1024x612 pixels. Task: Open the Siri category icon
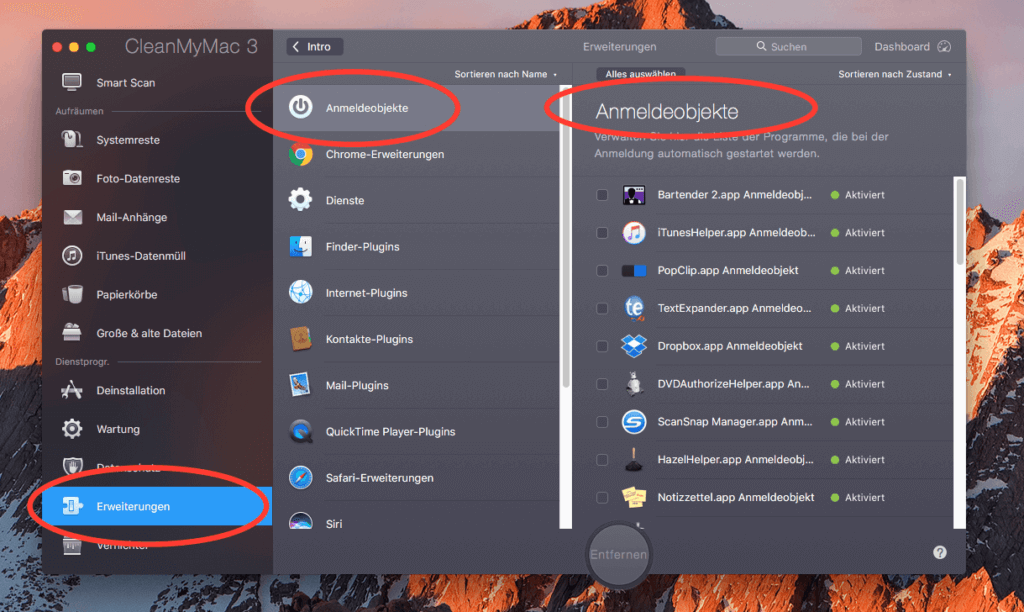(x=300, y=522)
